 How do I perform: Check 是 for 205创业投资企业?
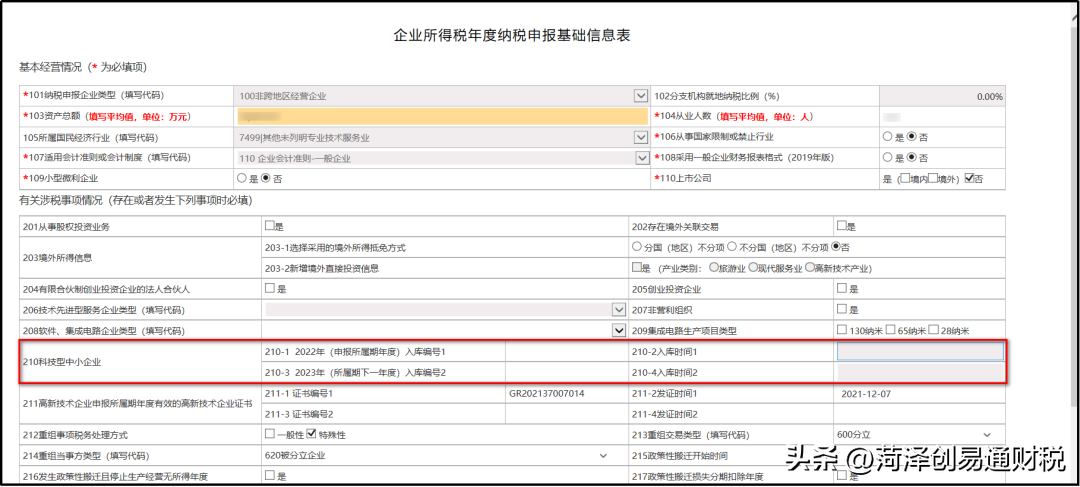[841, 289]
